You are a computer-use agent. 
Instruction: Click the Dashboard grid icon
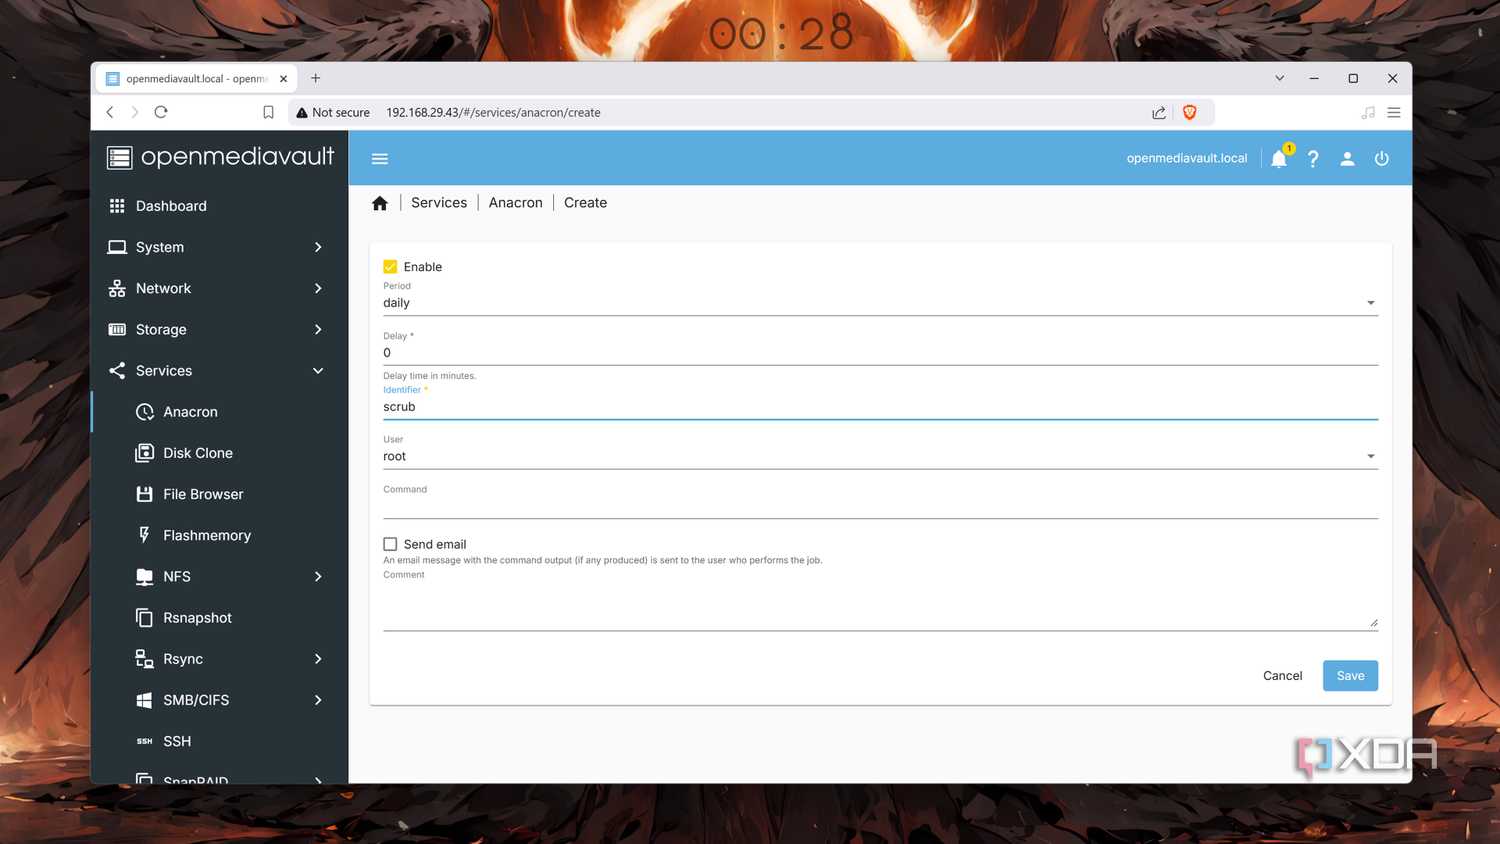[x=117, y=205]
